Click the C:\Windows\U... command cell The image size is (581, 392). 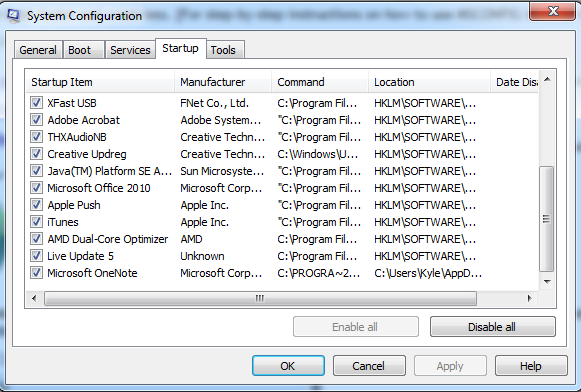click(x=318, y=154)
